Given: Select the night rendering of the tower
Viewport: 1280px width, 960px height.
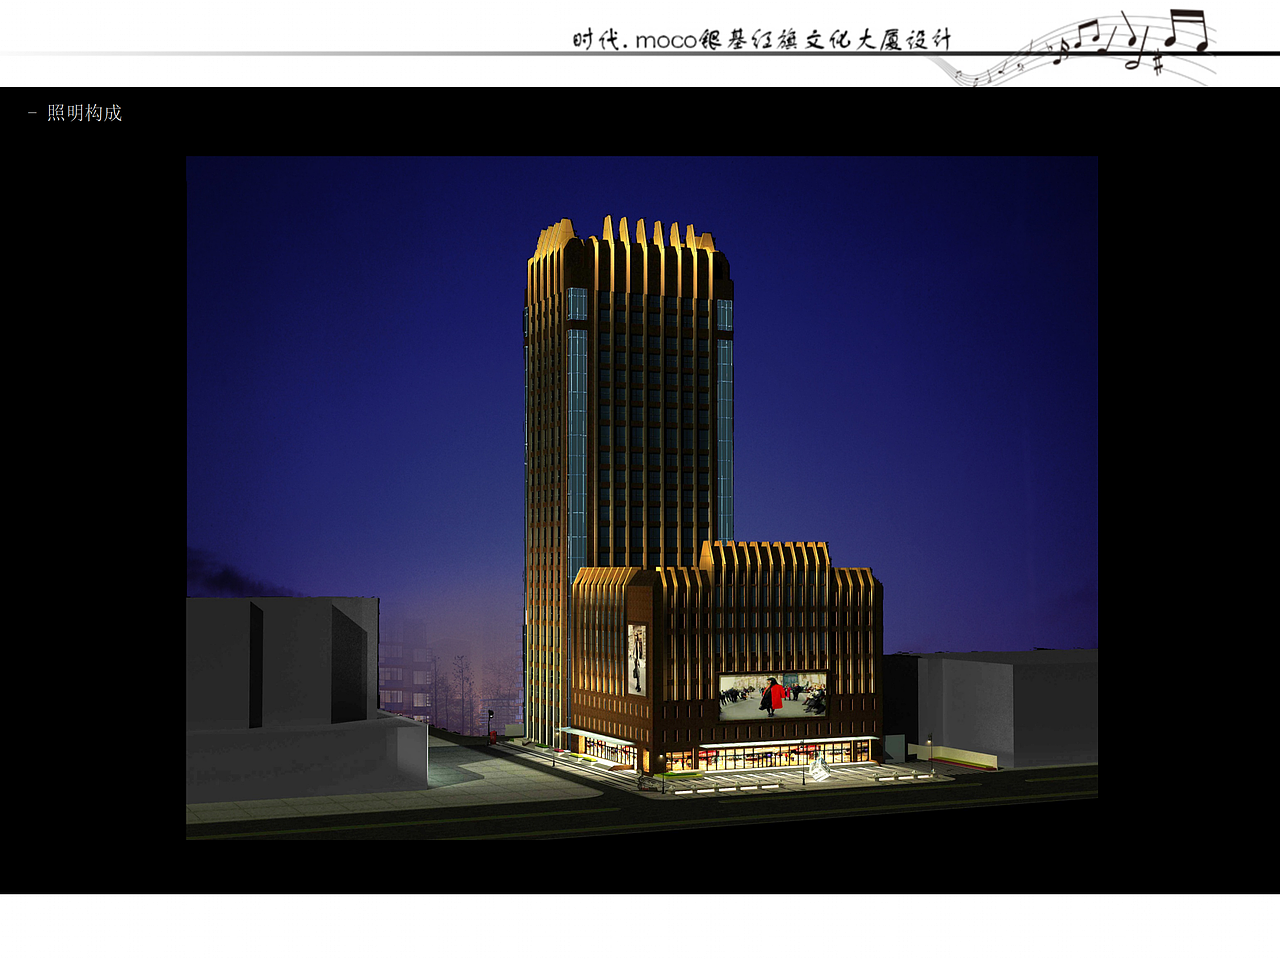Looking at the screenshot, I should [x=642, y=497].
